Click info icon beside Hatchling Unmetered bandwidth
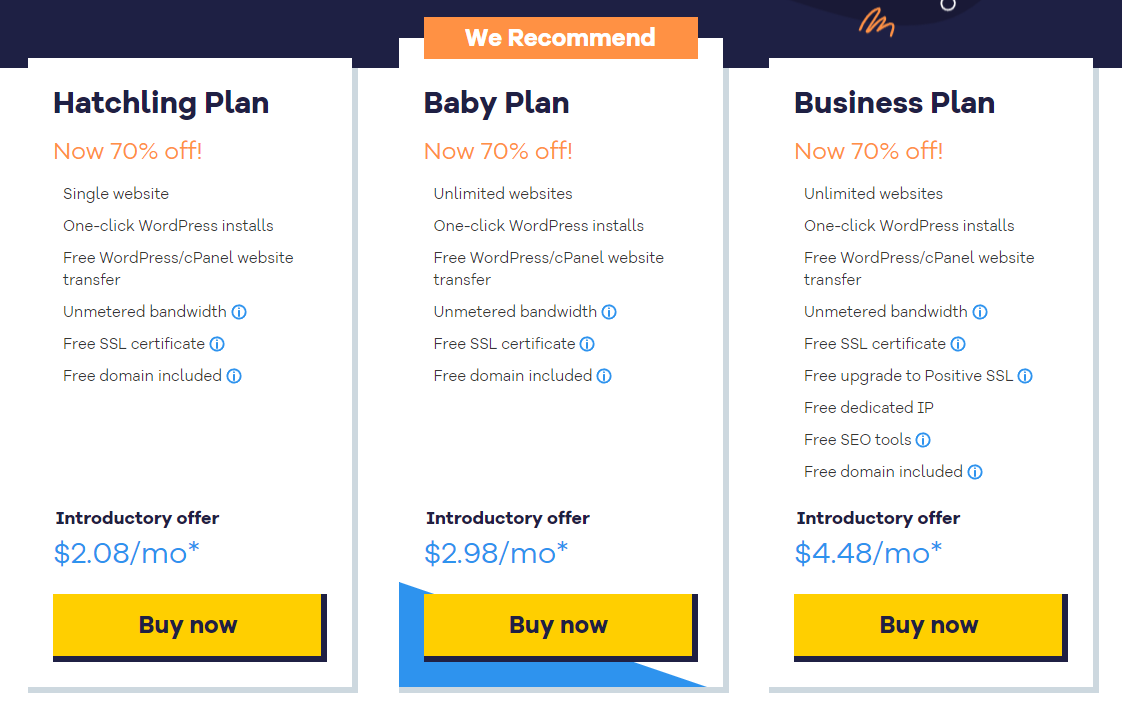The width and height of the screenshot is (1122, 716). pyautogui.click(x=239, y=312)
